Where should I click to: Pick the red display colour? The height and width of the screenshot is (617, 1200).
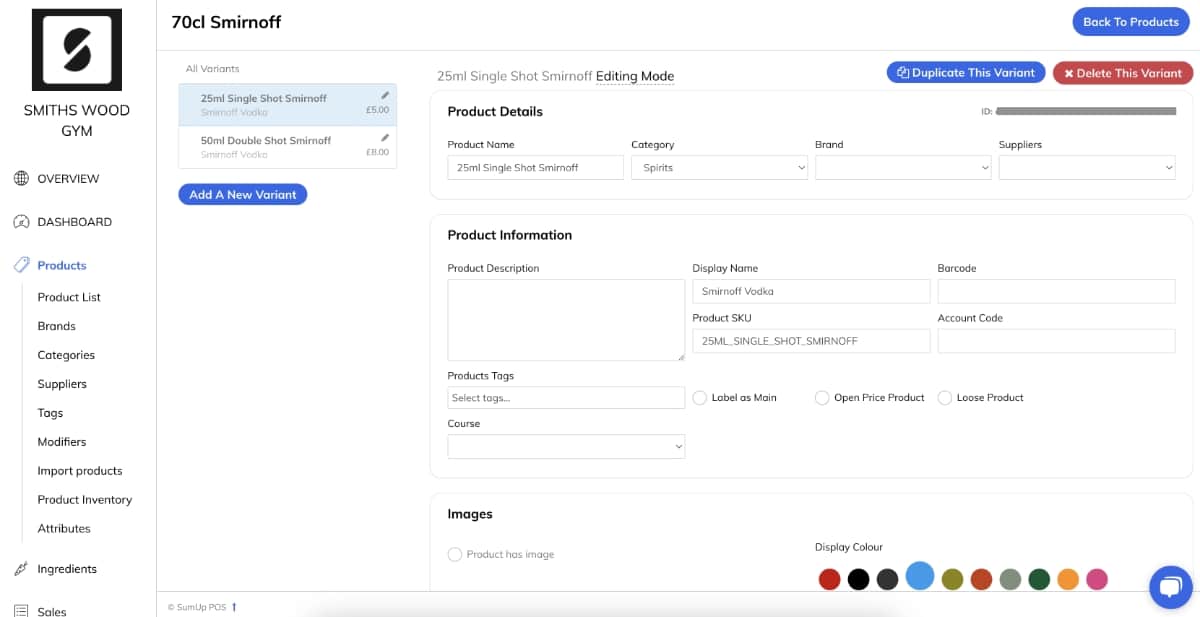click(829, 579)
